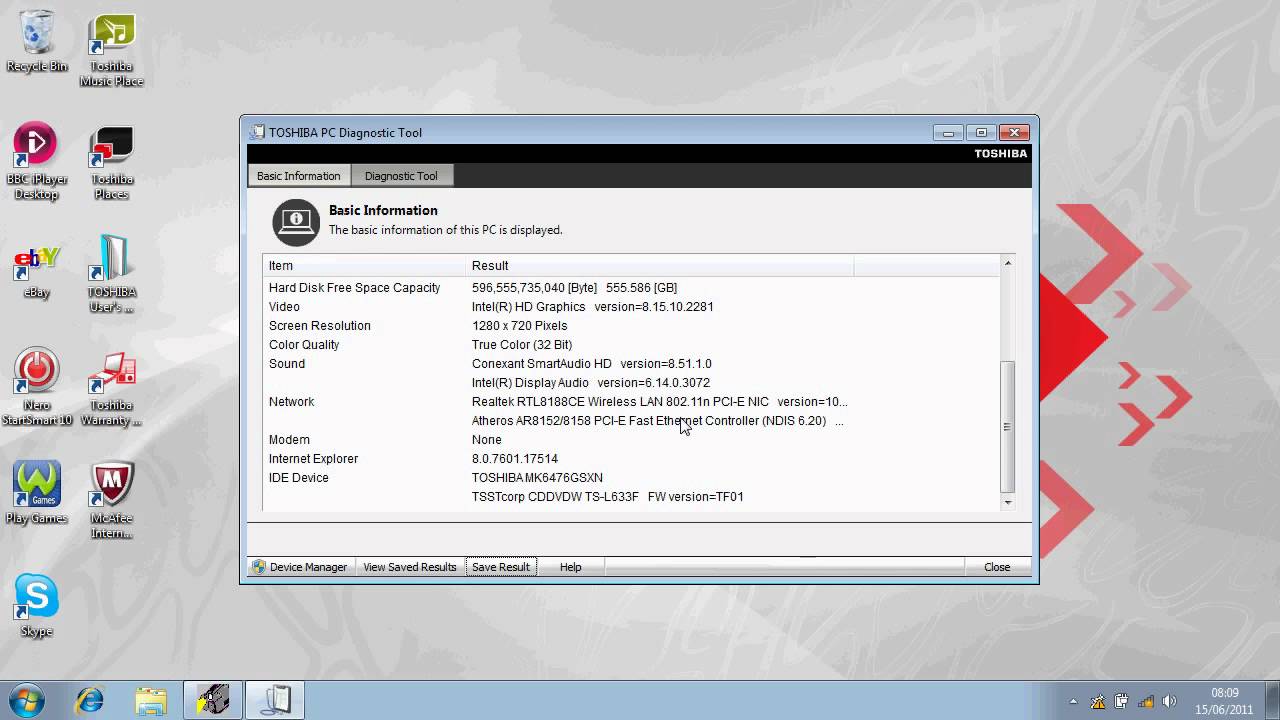1280x720 pixels.
Task: Open Device Manager button
Action: (x=299, y=567)
